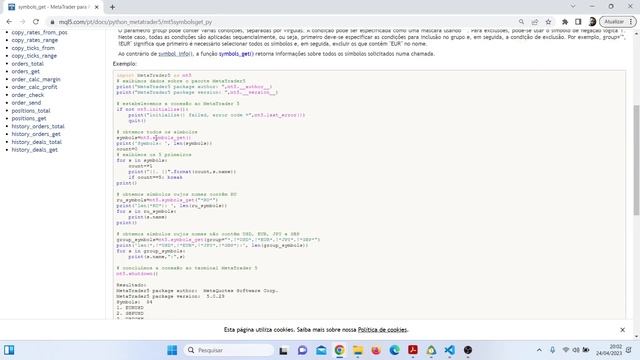The image size is (640, 360).
Task: Open orders_total in sidebar
Action: pyautogui.click(x=27, y=64)
